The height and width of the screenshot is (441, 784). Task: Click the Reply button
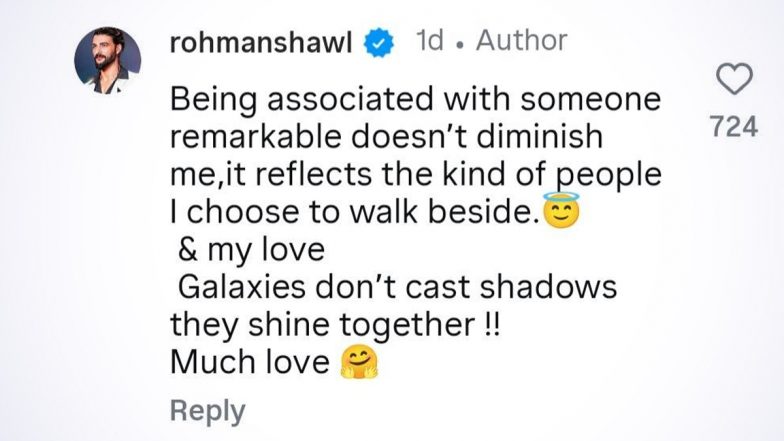coord(207,411)
